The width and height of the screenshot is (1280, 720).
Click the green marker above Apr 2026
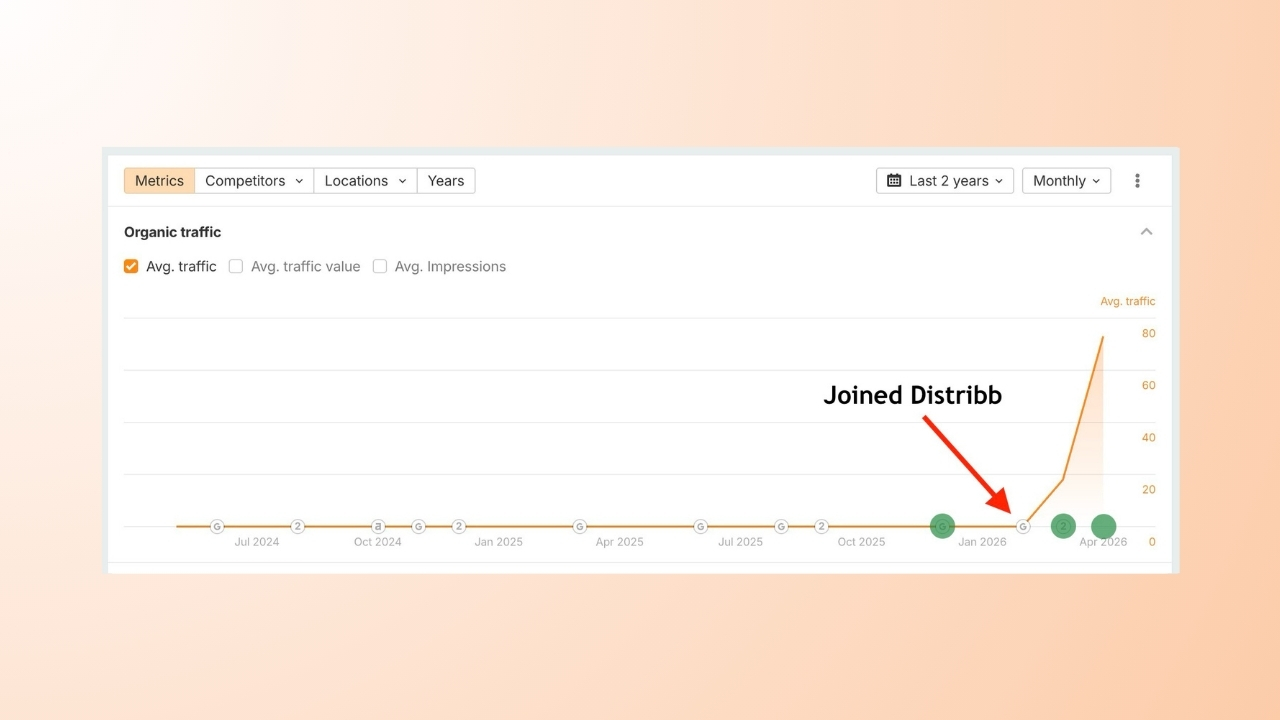[1103, 526]
